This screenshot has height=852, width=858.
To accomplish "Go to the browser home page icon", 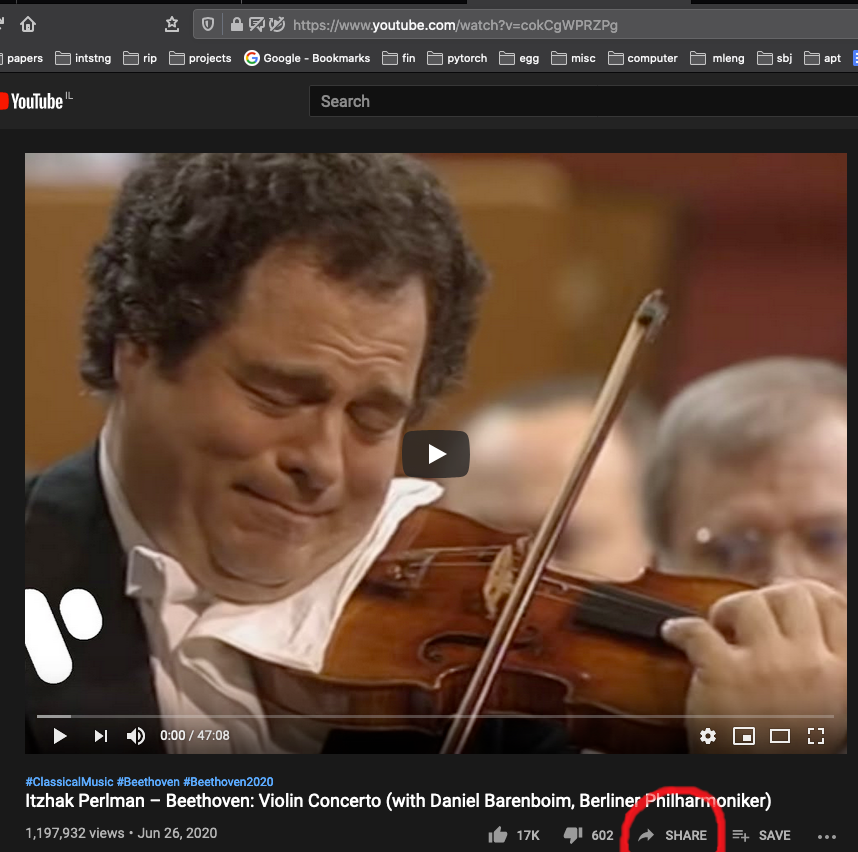I will pos(28,25).
